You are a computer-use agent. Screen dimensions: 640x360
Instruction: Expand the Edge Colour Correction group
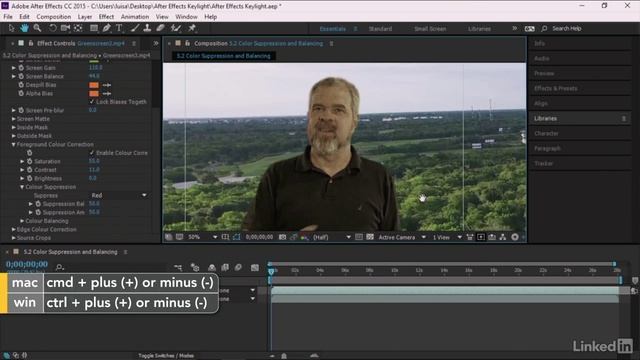coord(14,229)
